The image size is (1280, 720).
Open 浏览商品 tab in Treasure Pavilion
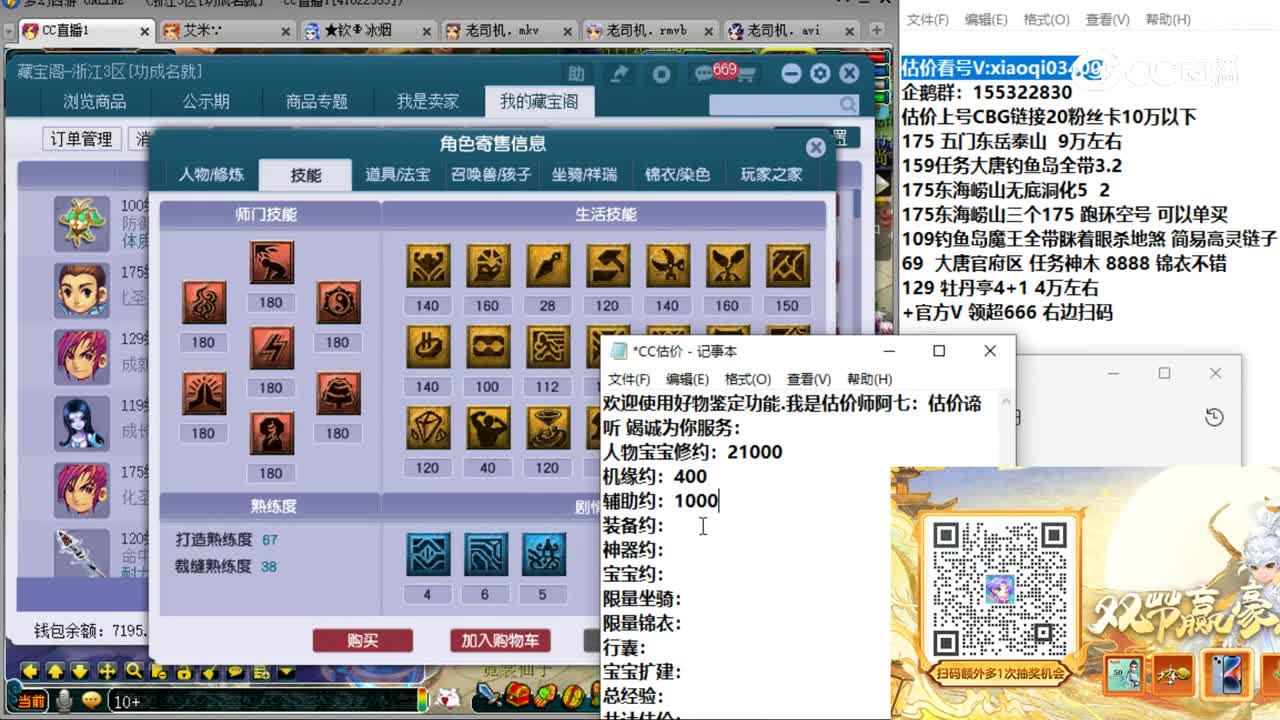[95, 101]
